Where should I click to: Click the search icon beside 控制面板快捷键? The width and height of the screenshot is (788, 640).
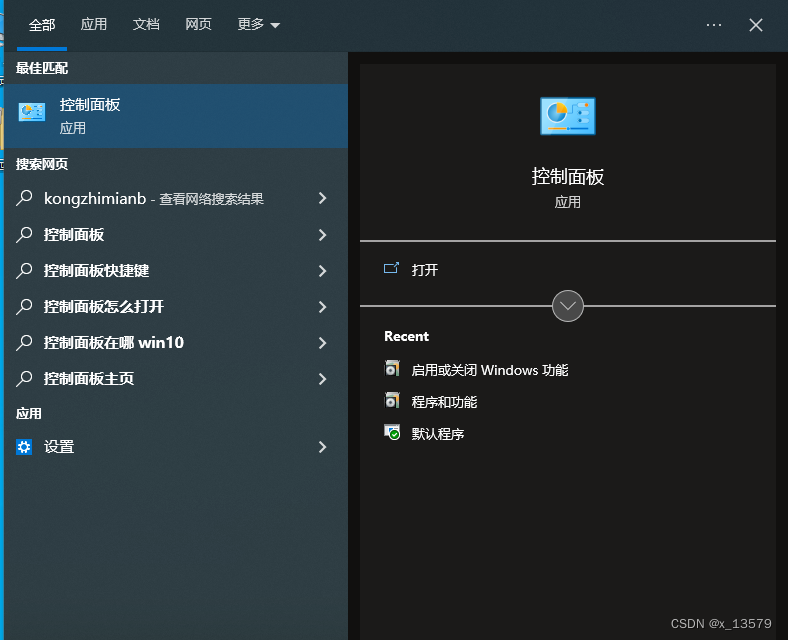pos(24,271)
